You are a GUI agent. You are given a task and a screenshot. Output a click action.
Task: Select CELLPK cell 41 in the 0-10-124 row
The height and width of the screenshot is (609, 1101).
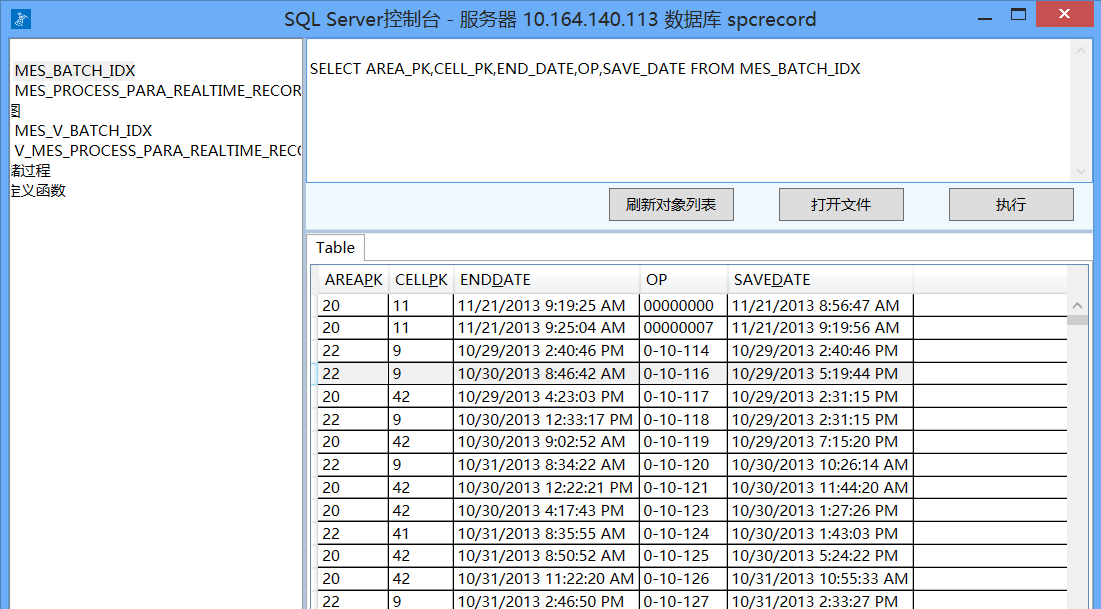click(x=421, y=533)
